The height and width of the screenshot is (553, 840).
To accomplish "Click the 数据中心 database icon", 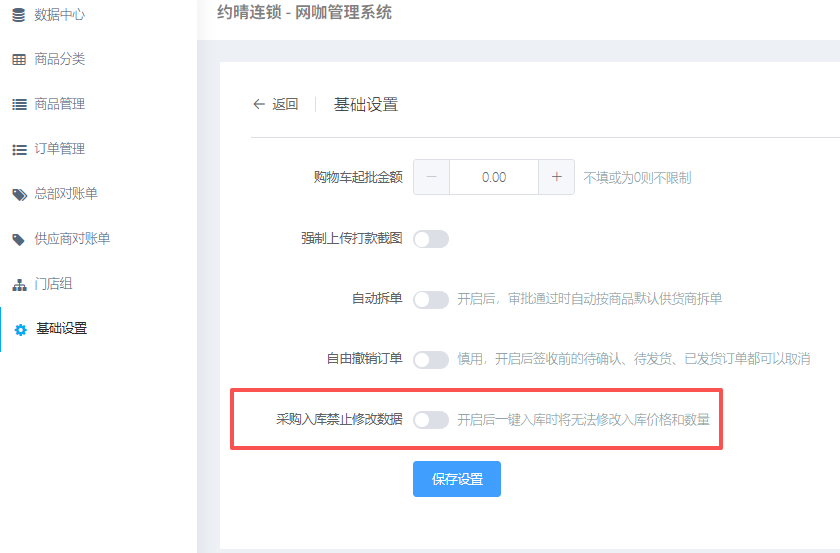I will [19, 15].
